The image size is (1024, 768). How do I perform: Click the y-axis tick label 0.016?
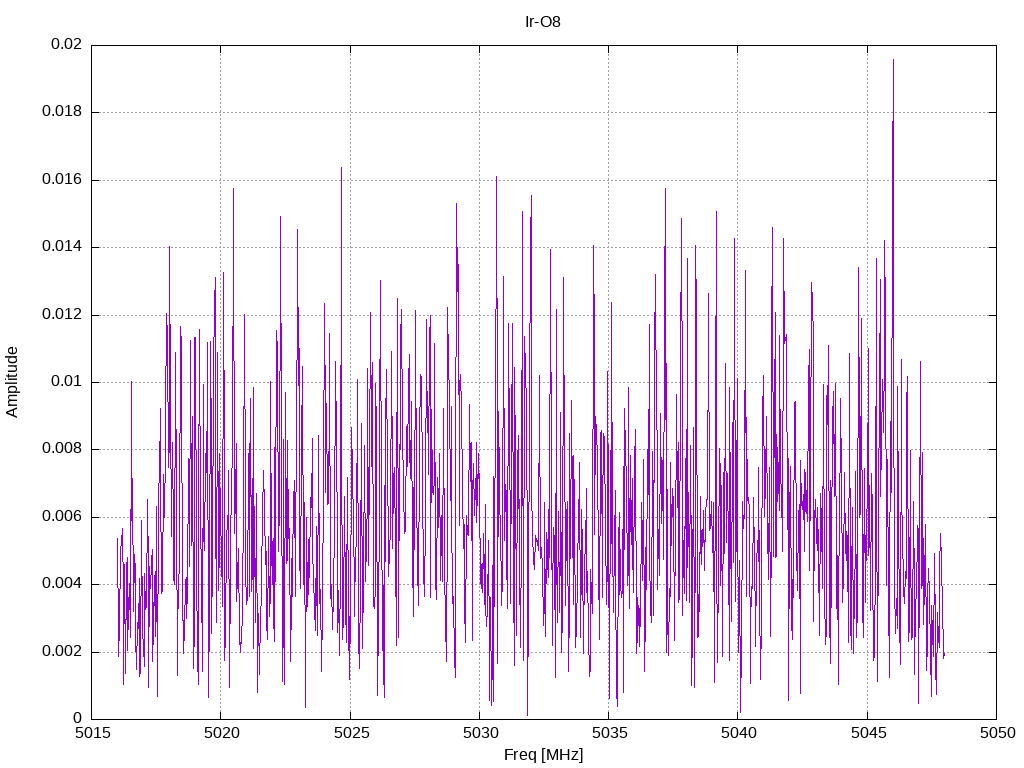coord(62,180)
